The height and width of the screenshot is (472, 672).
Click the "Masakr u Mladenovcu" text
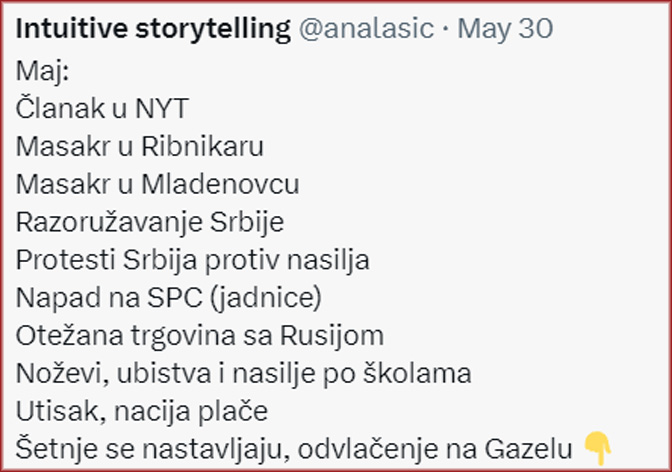(x=157, y=185)
